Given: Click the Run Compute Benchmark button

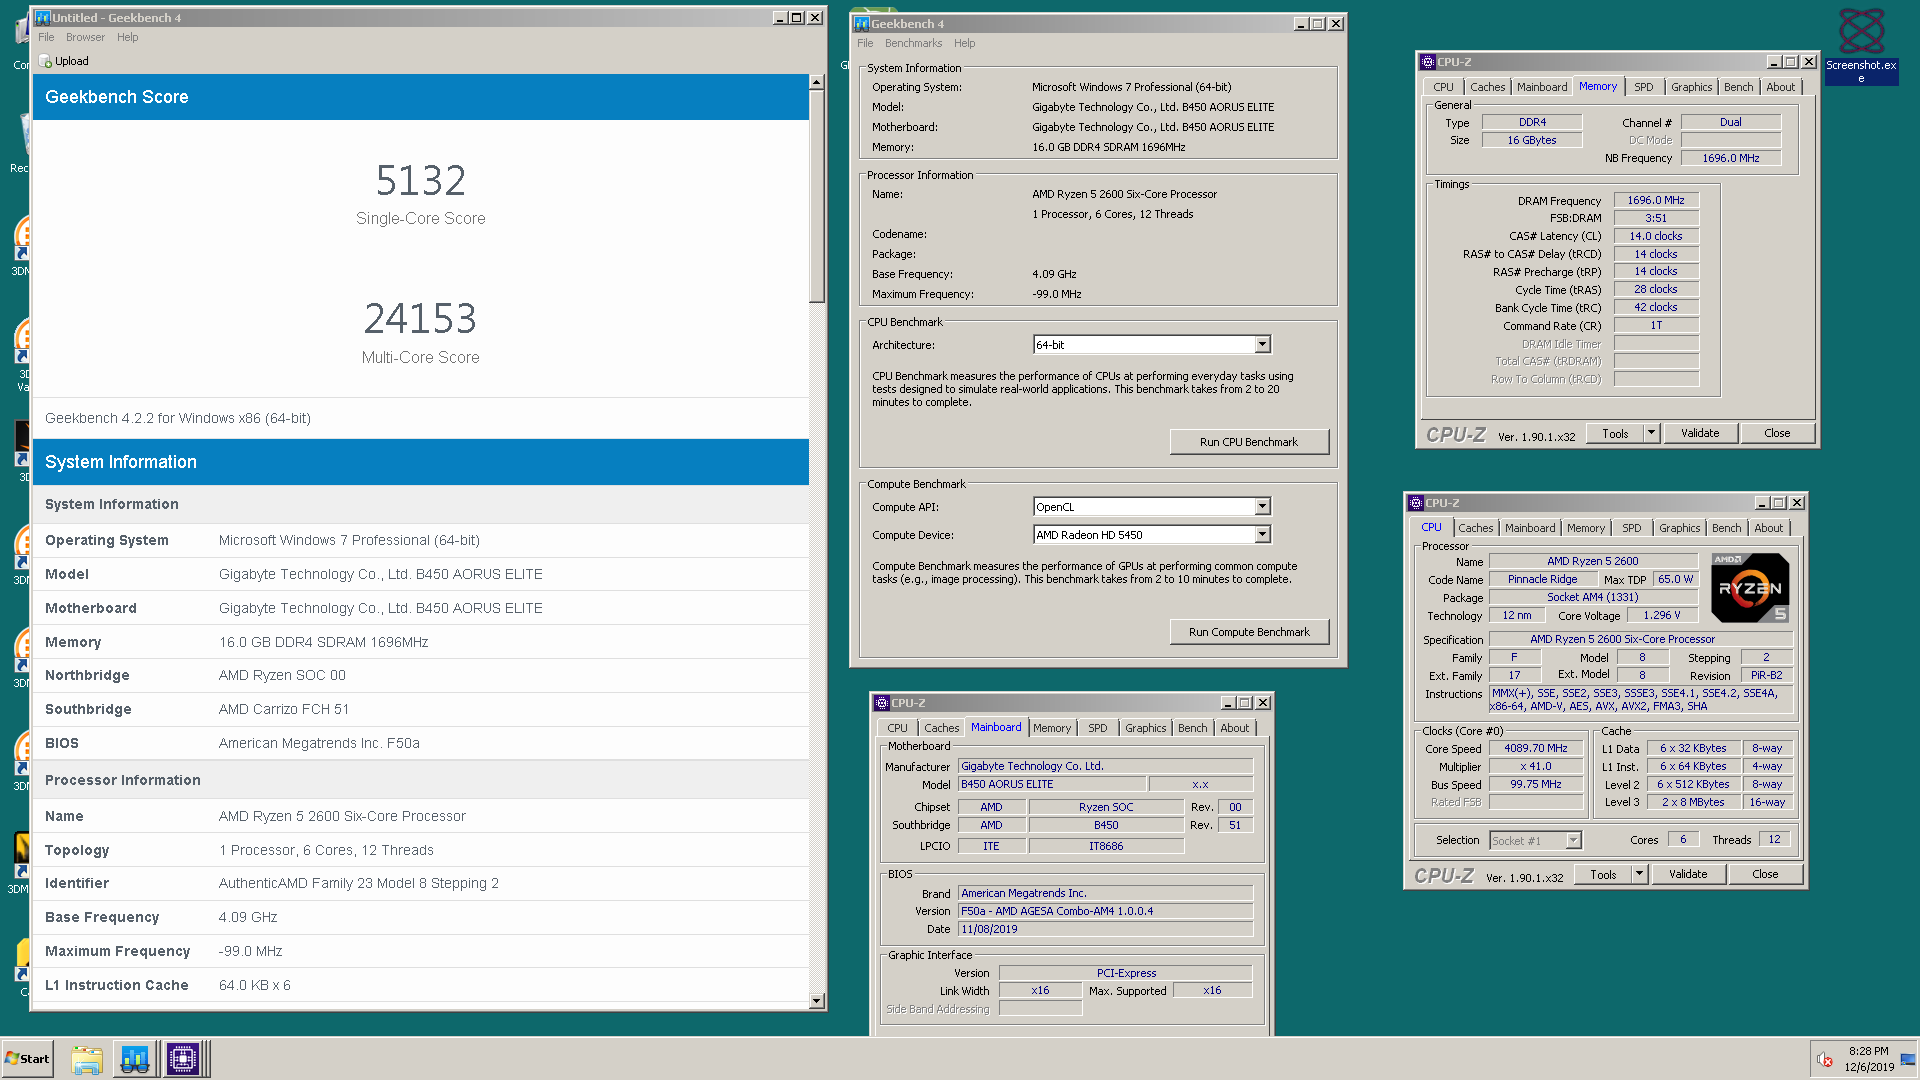Looking at the screenshot, I should 1249,632.
